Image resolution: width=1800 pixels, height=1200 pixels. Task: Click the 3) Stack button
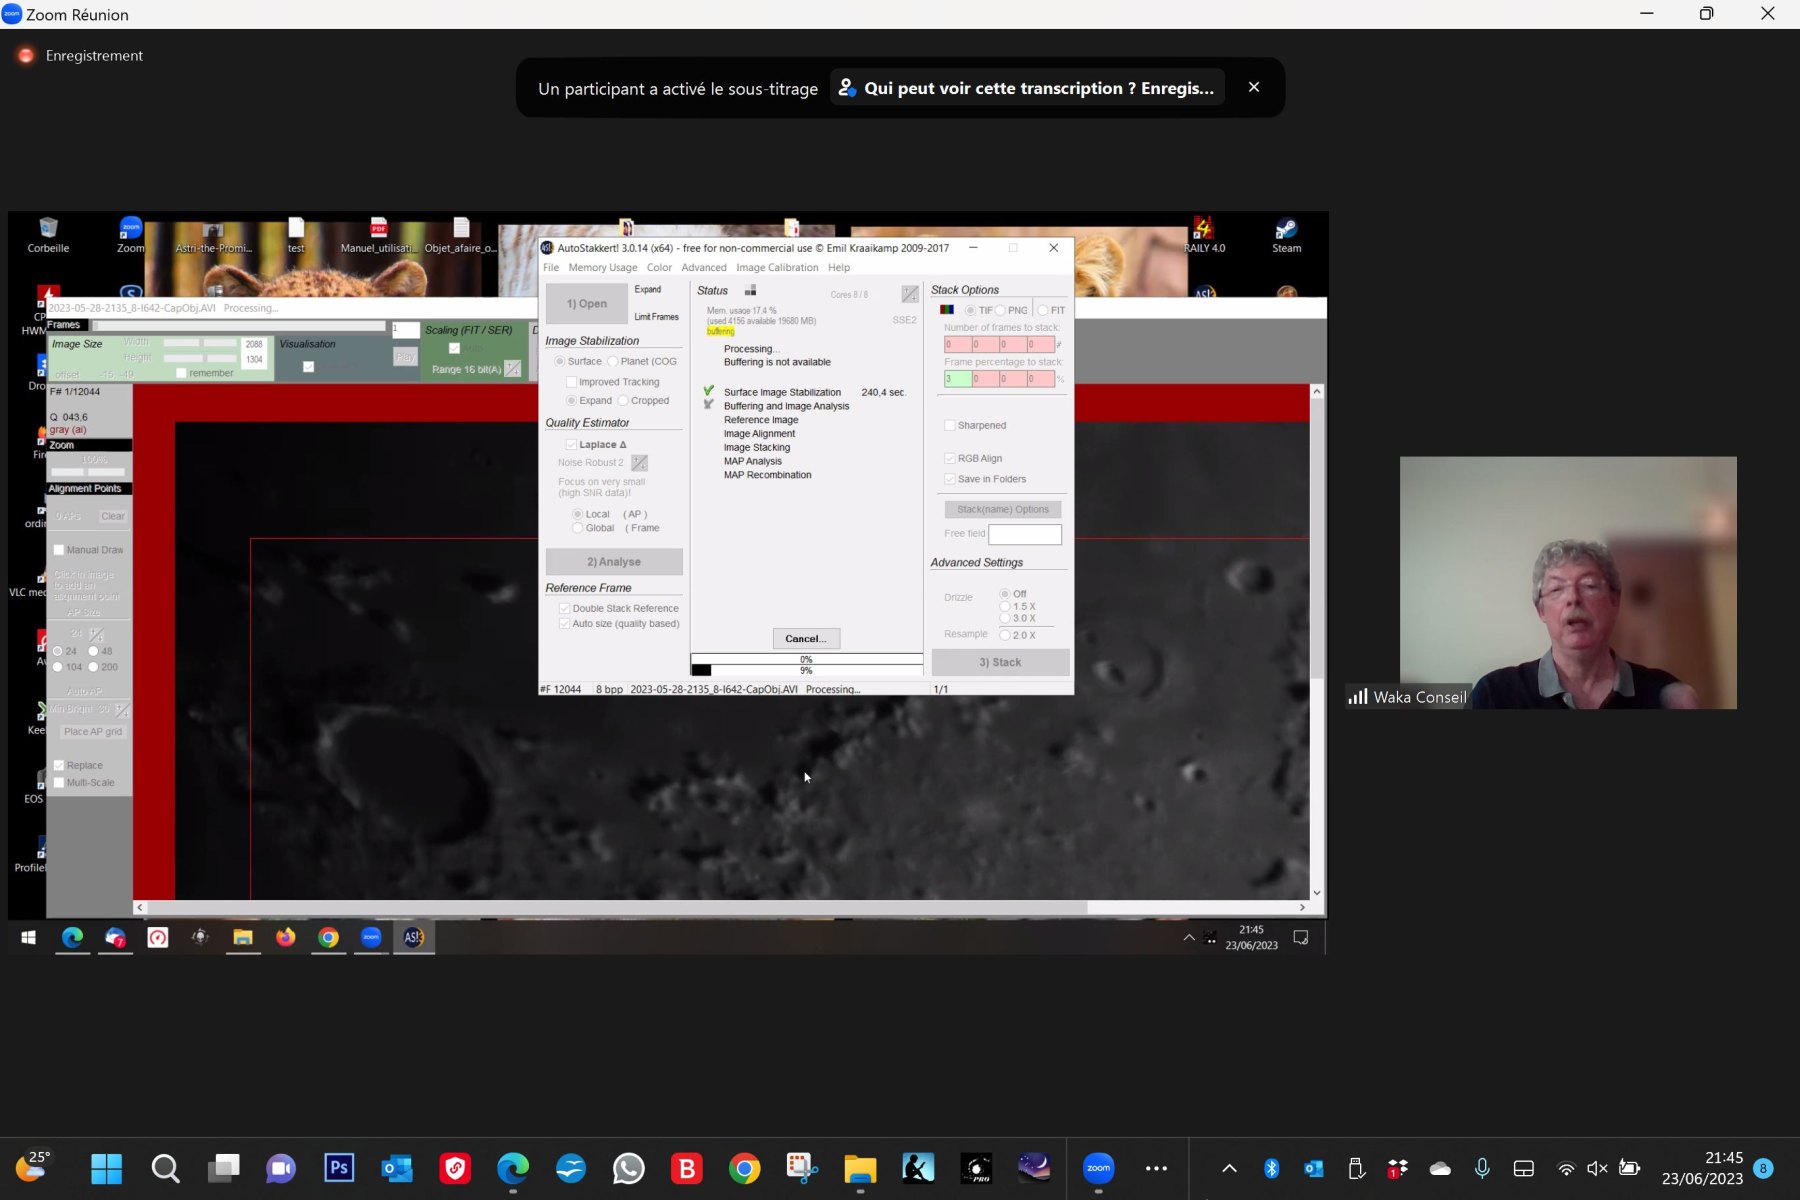(1000, 662)
